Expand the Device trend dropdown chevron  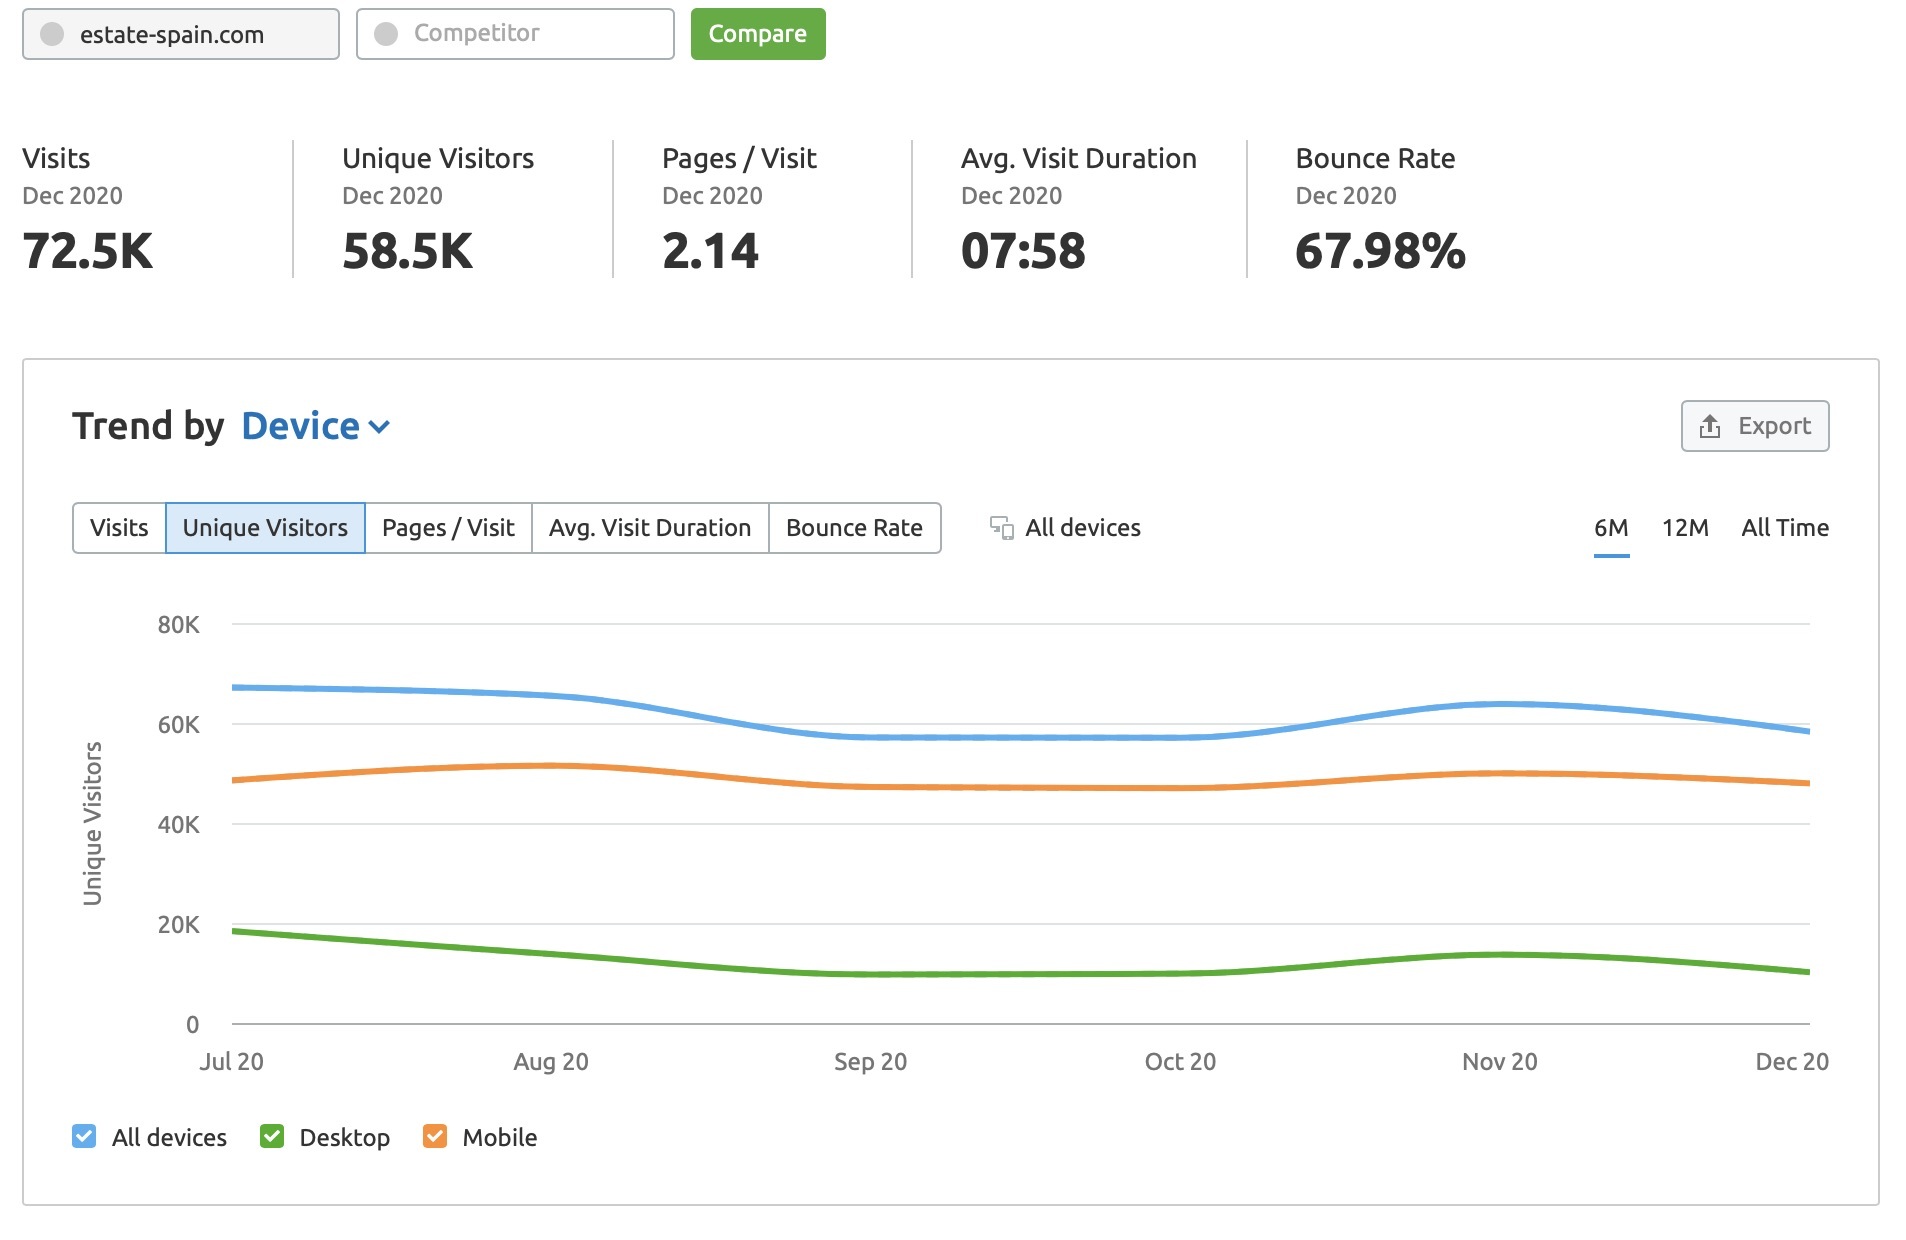[379, 427]
